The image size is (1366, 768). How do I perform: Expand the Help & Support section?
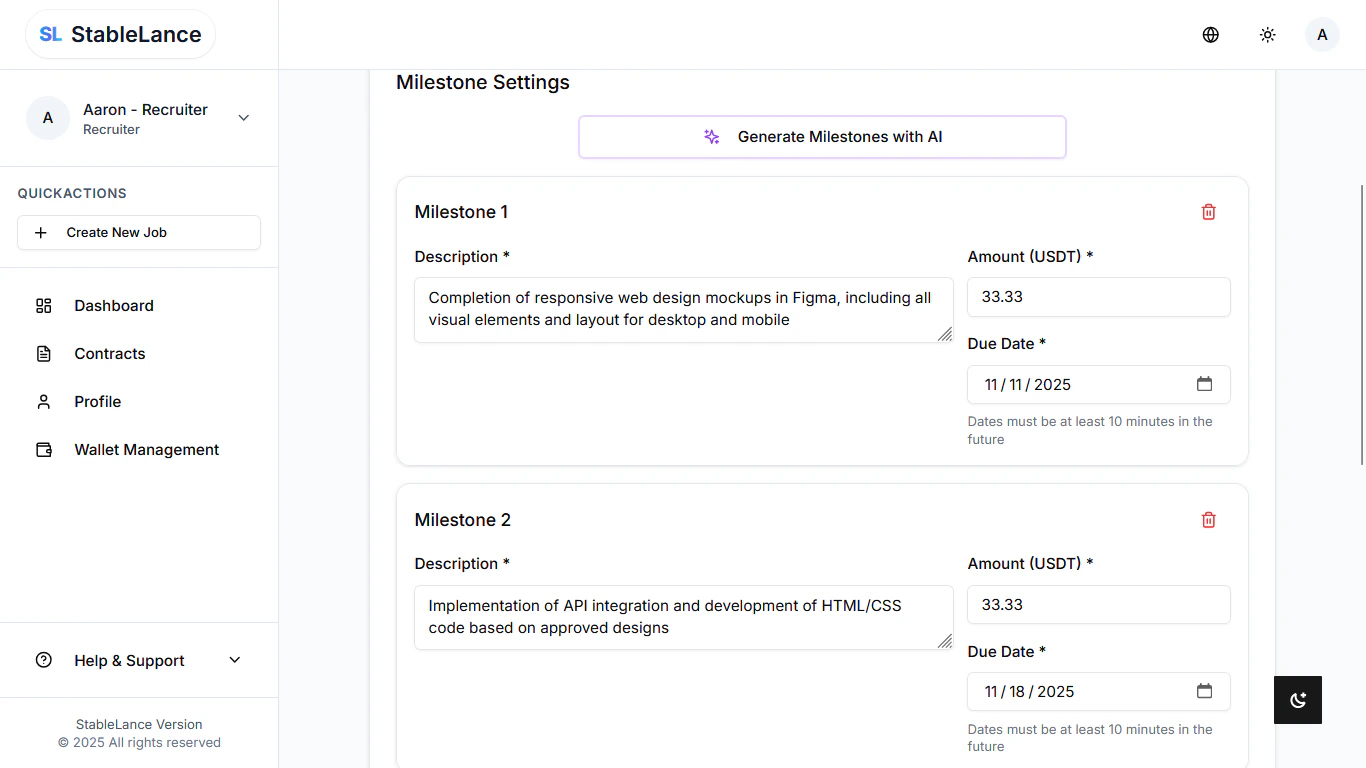[x=234, y=660]
